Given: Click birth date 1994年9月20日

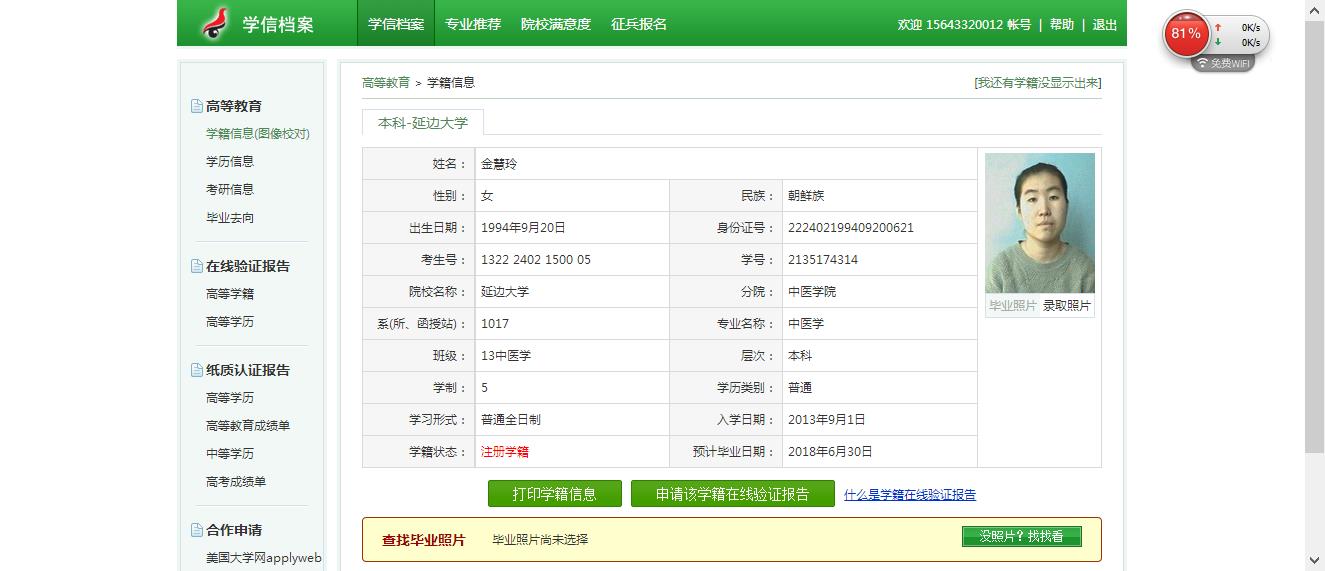Looking at the screenshot, I should (523, 228).
